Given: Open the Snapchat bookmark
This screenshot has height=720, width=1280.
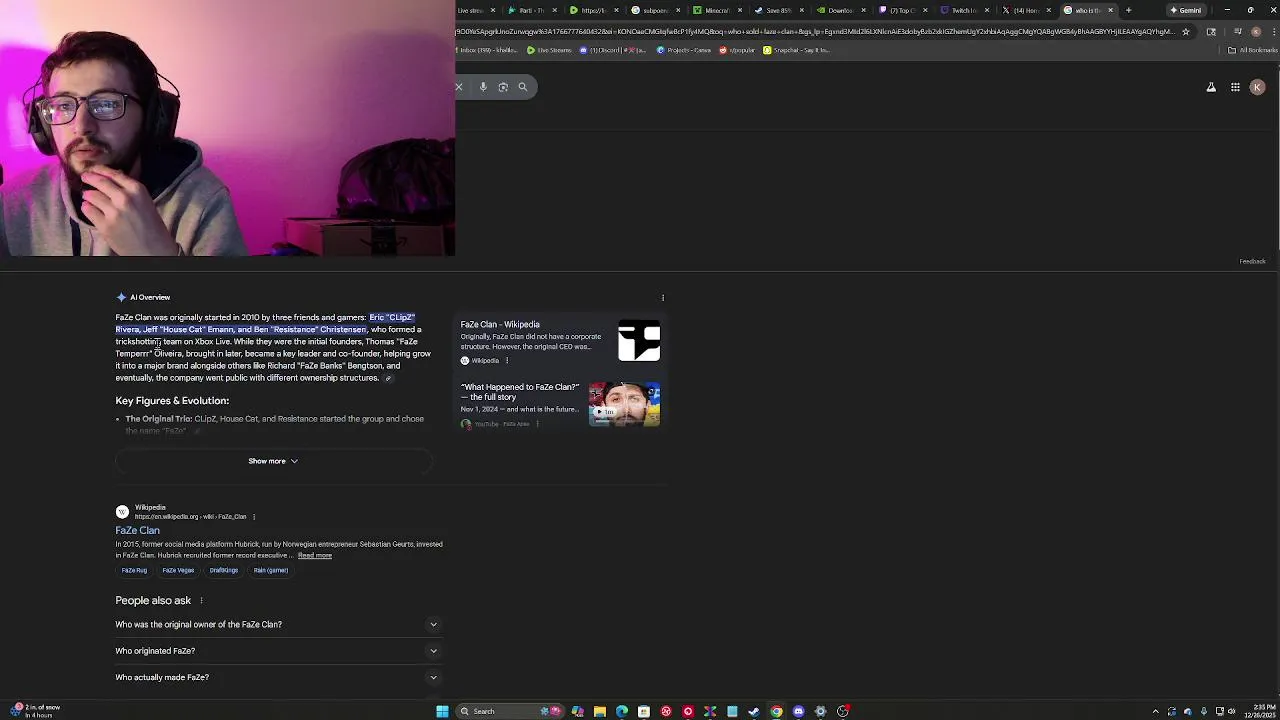Looking at the screenshot, I should (x=796, y=50).
